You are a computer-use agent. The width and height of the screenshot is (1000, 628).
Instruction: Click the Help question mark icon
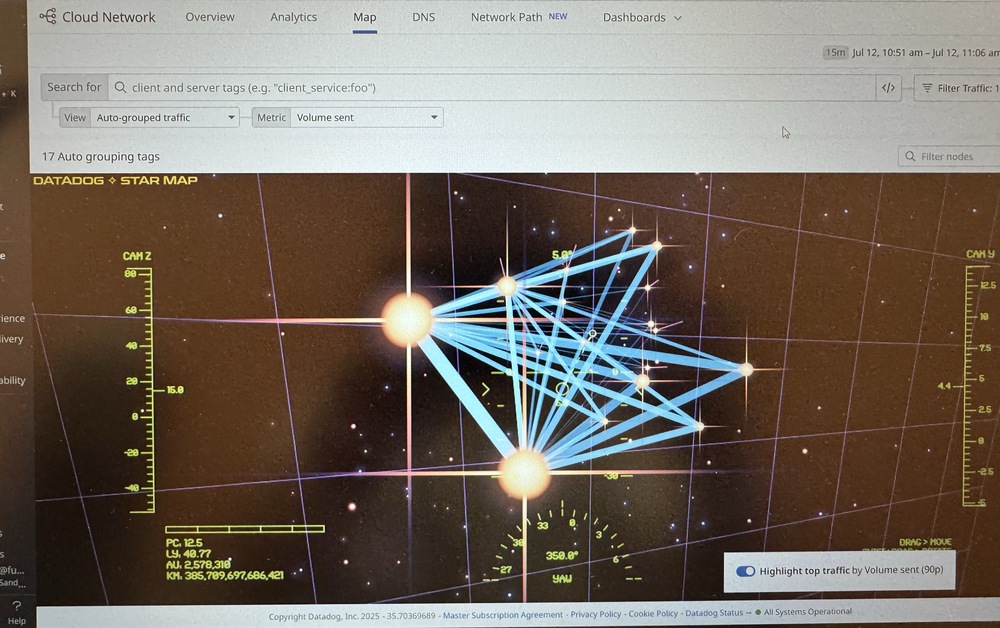pos(17,606)
